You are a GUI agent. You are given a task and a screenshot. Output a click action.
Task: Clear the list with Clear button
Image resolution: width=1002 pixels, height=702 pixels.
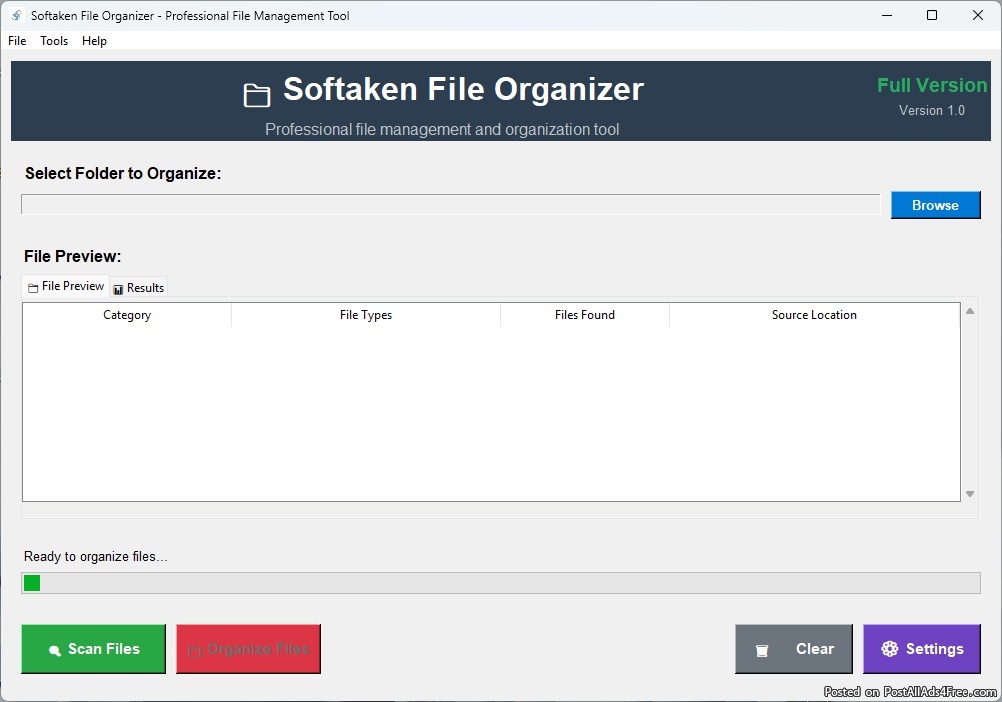pyautogui.click(x=794, y=649)
